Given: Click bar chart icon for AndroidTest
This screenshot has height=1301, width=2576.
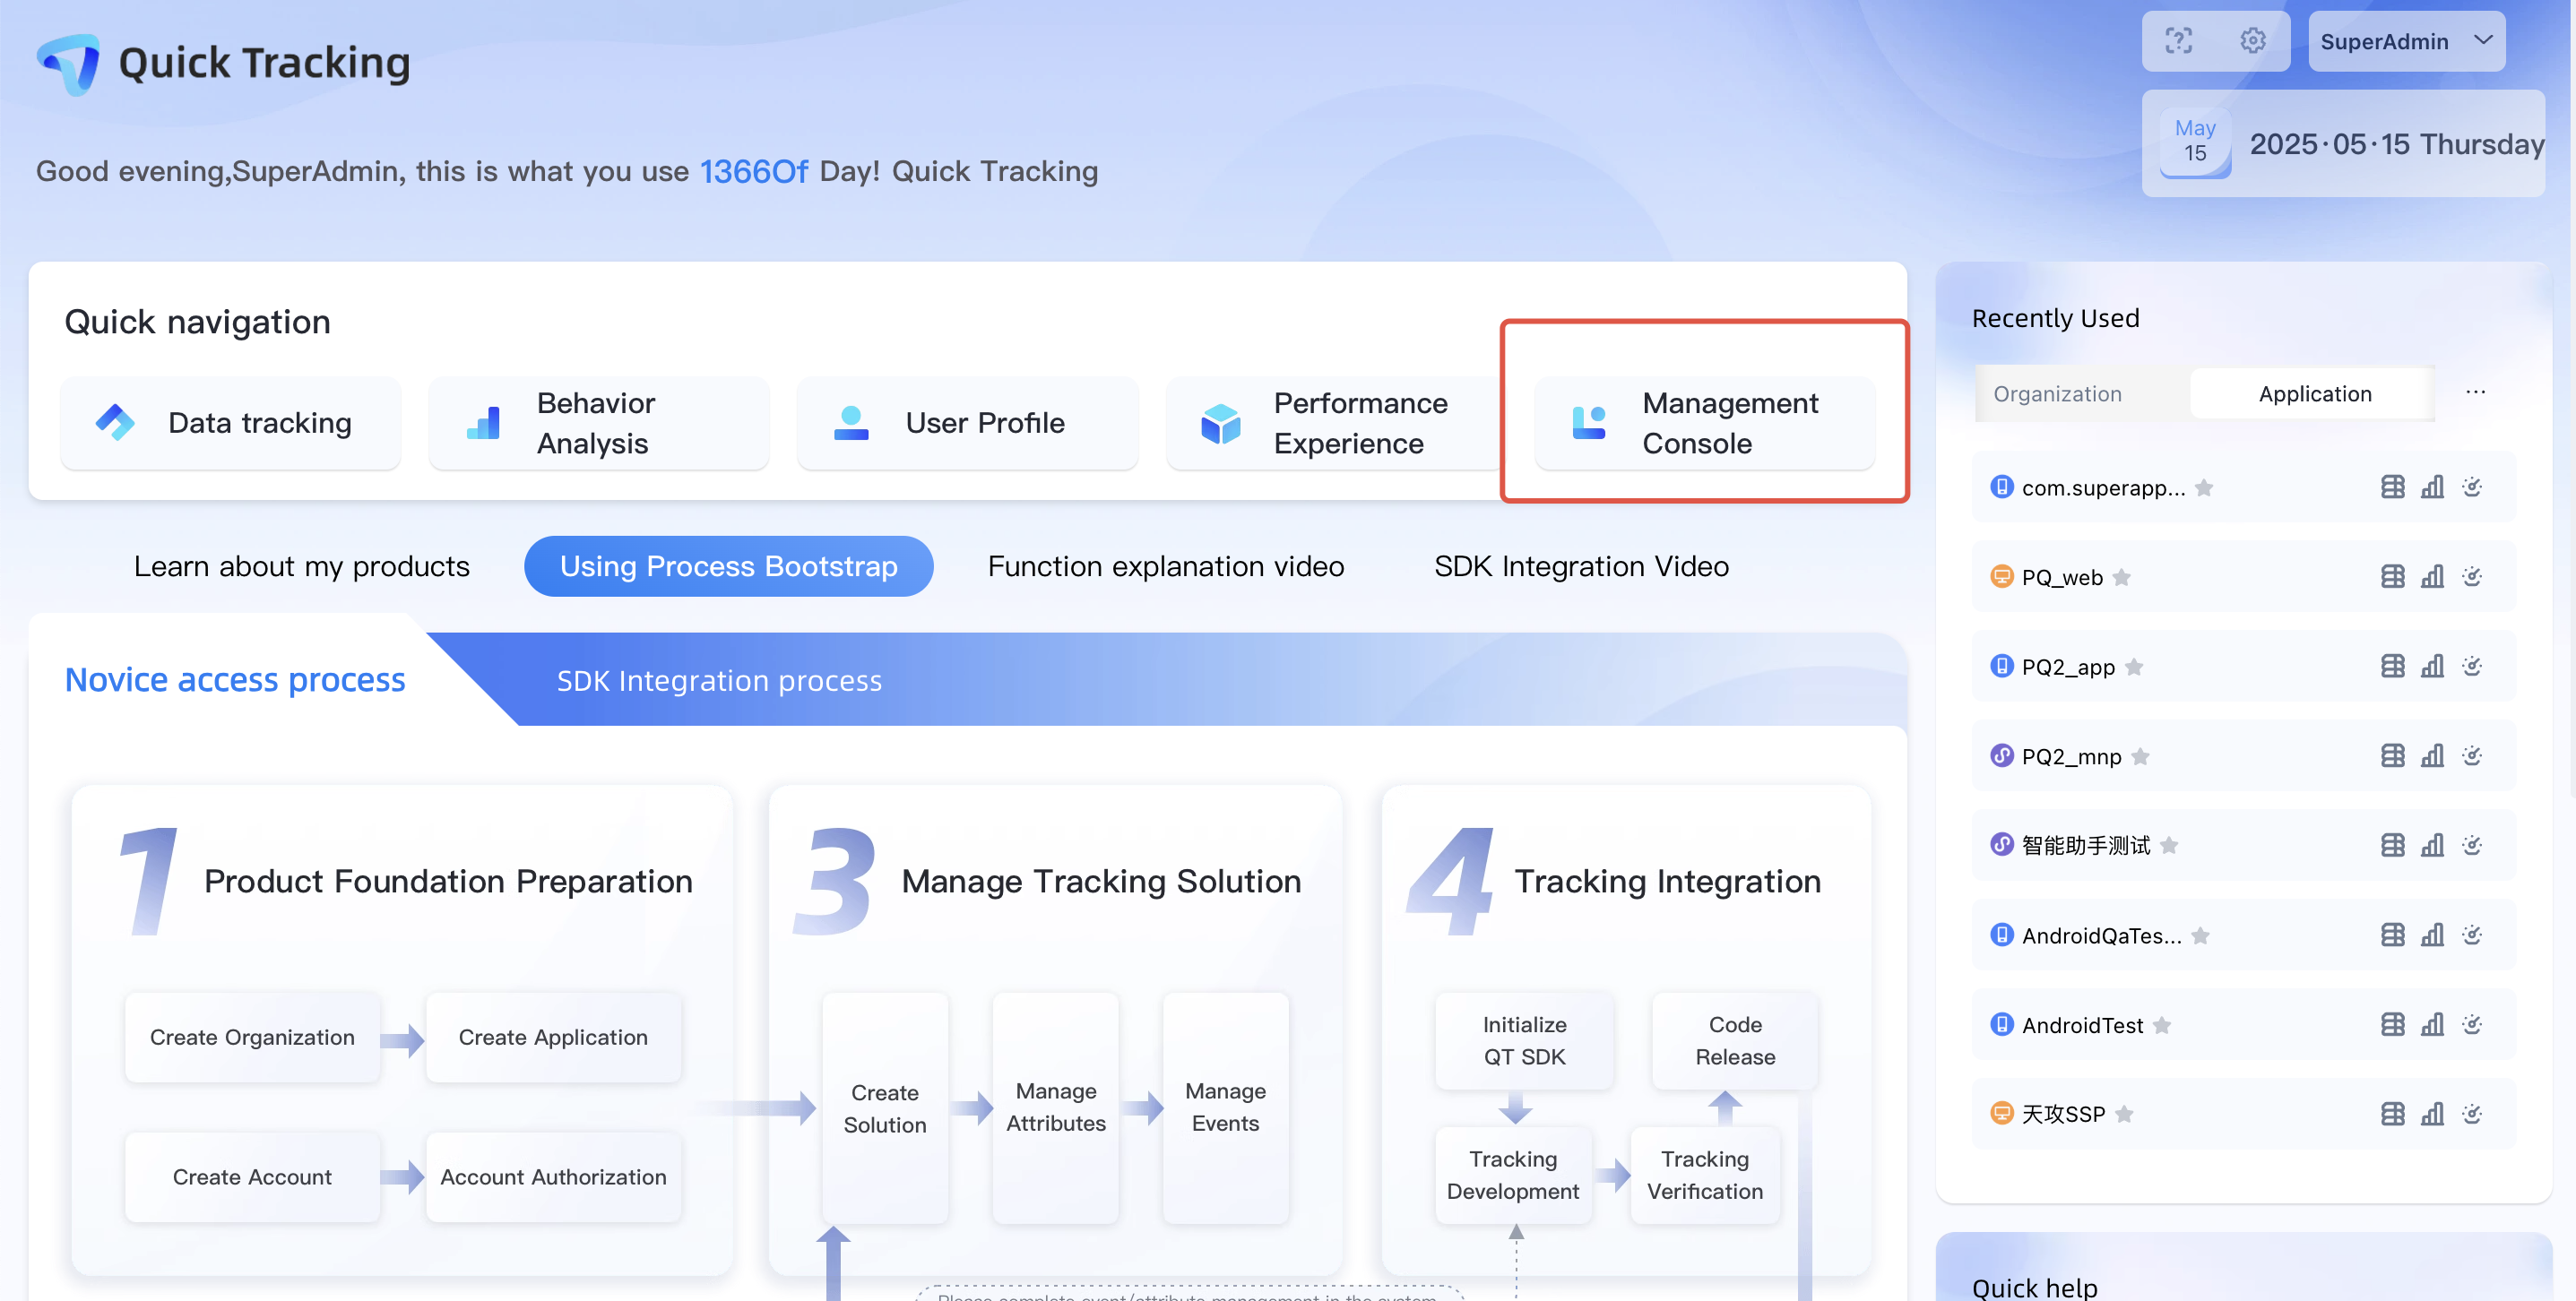Looking at the screenshot, I should pyautogui.click(x=2432, y=1025).
